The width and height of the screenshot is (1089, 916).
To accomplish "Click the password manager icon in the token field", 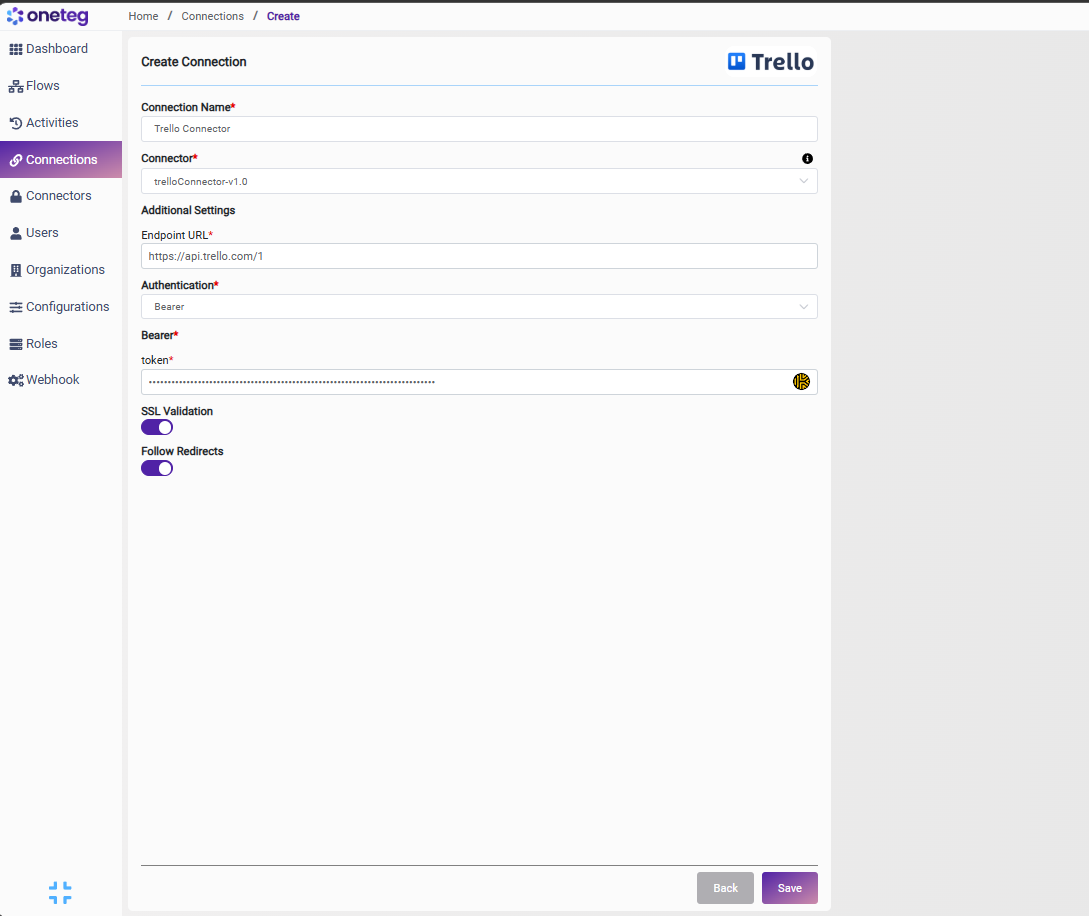I will click(801, 381).
